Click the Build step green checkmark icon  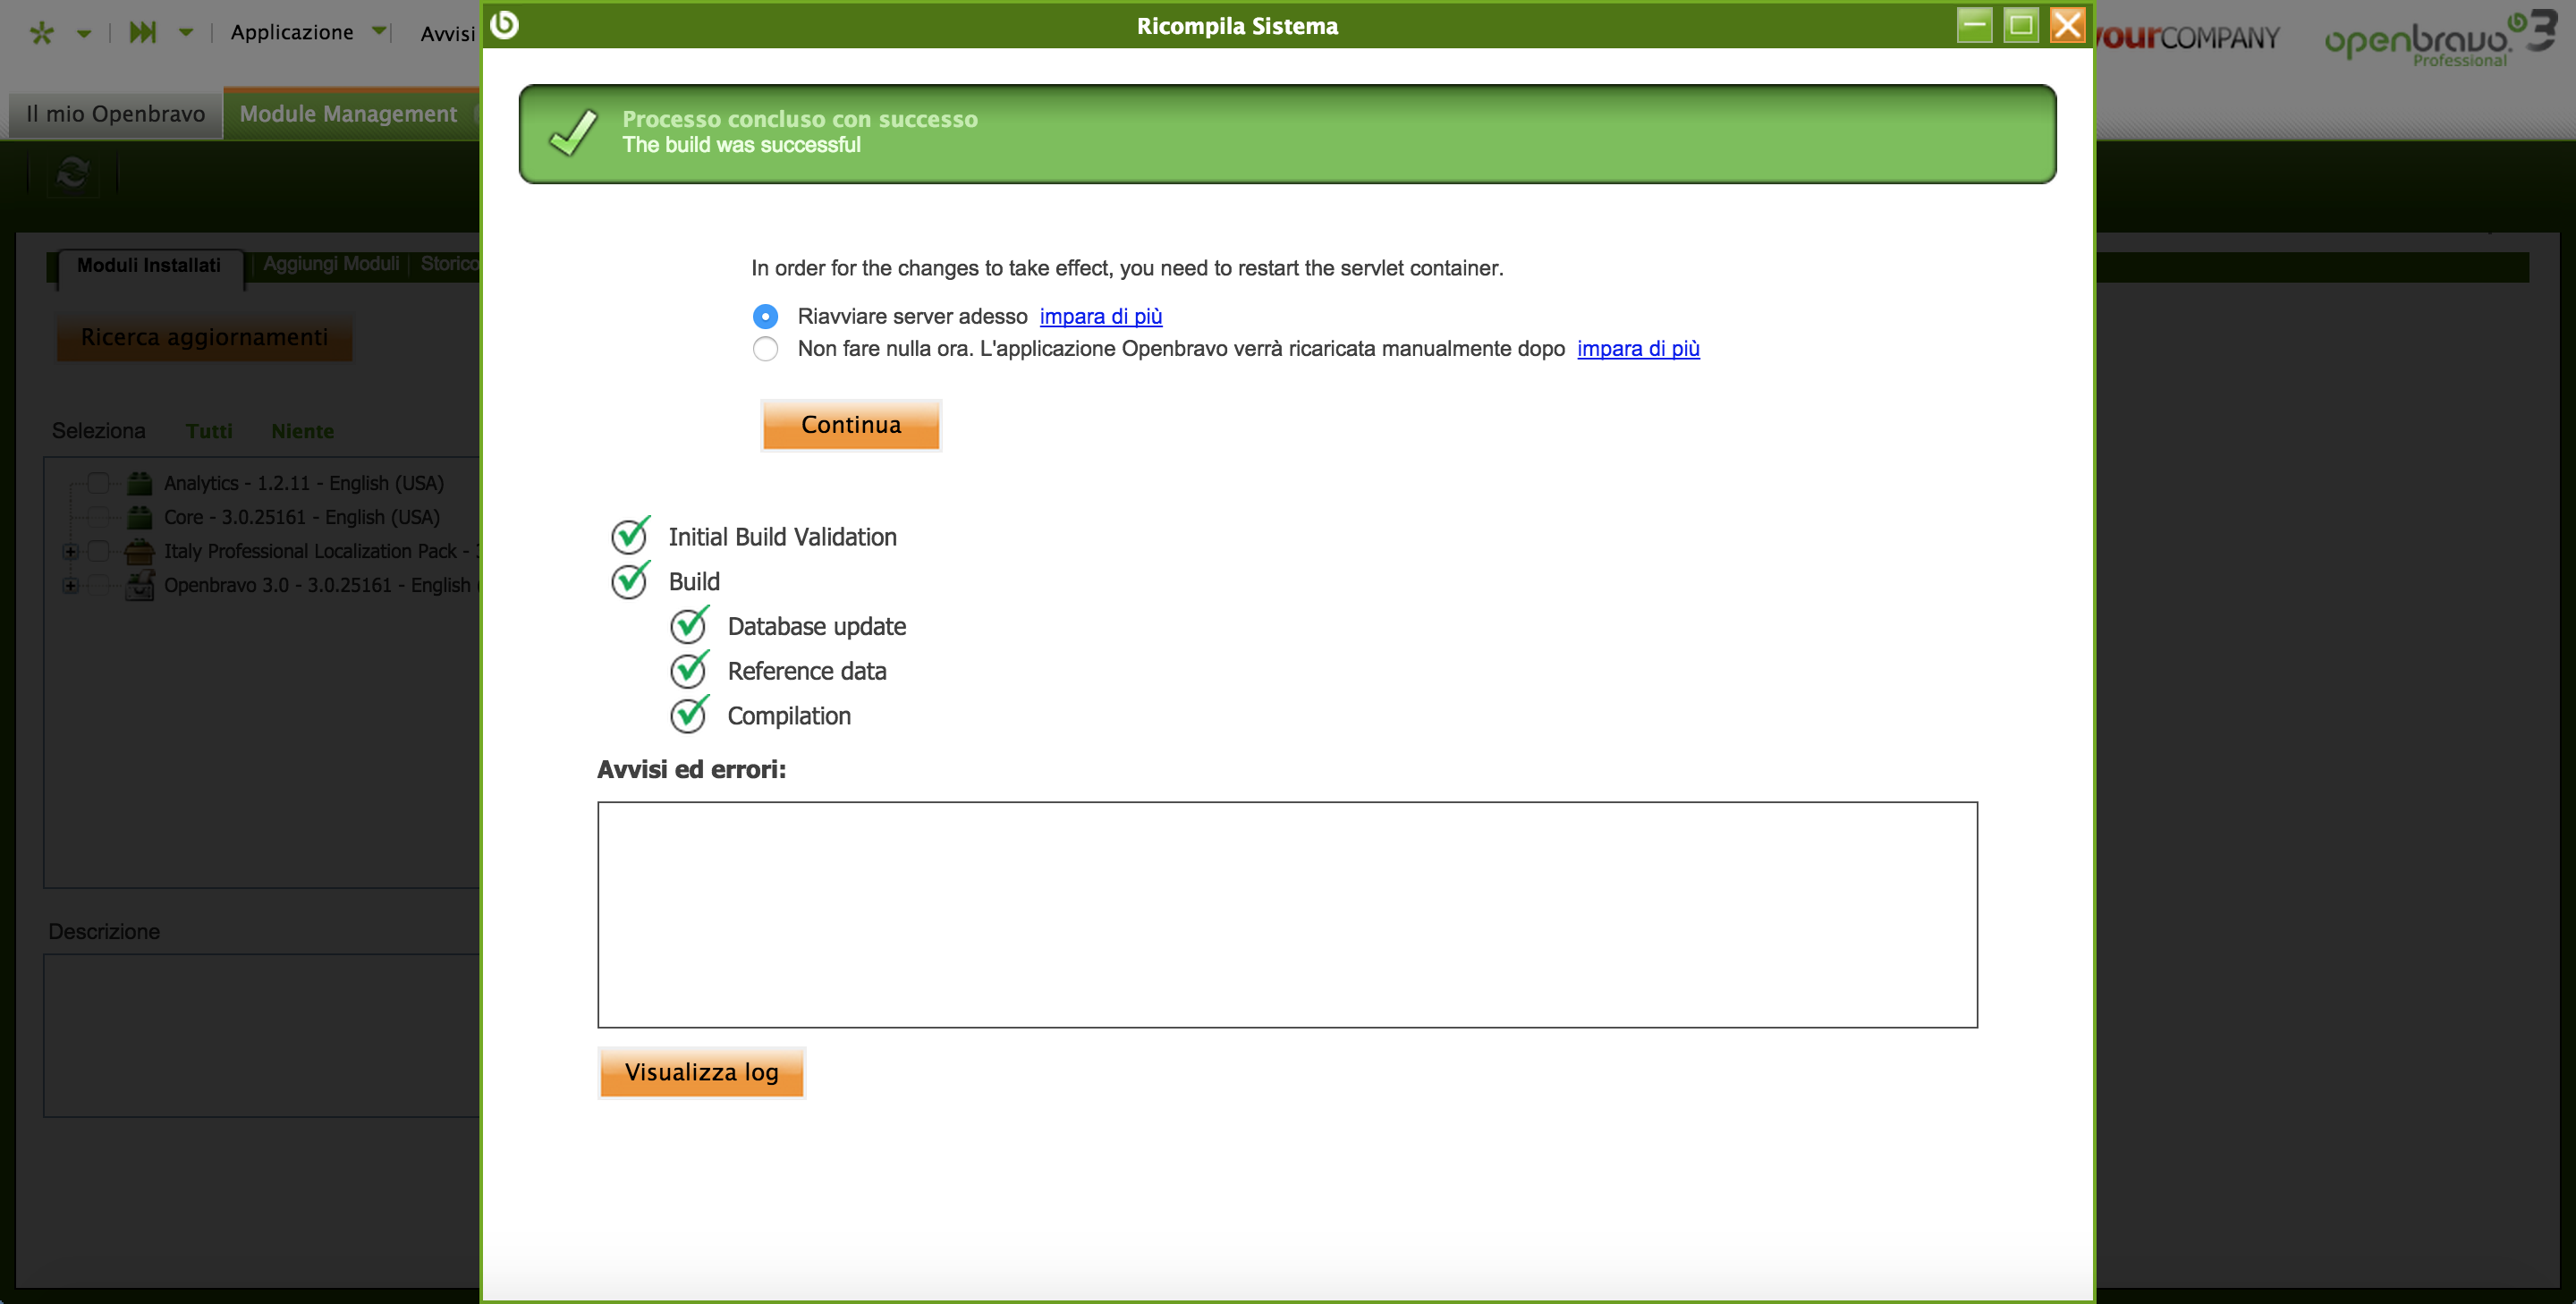[630, 581]
